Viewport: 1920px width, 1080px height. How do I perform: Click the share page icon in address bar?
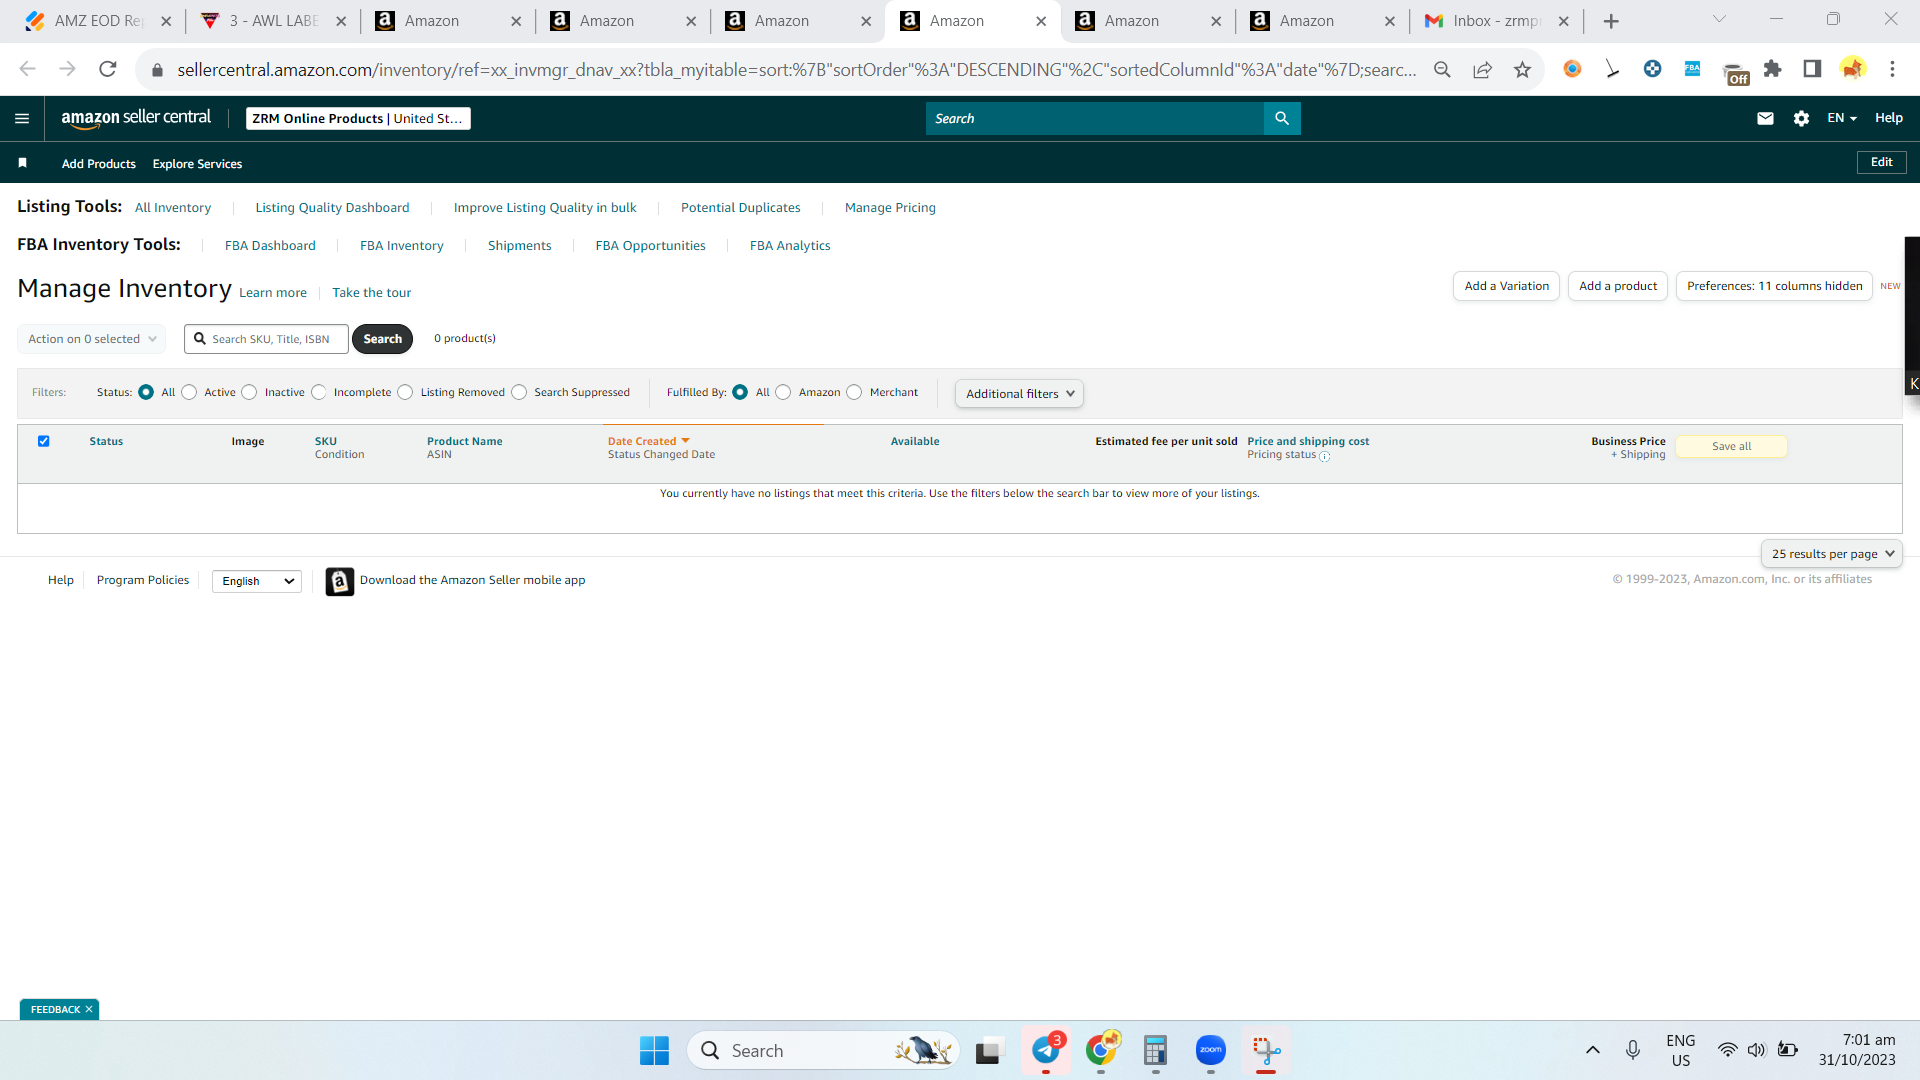(x=1482, y=69)
